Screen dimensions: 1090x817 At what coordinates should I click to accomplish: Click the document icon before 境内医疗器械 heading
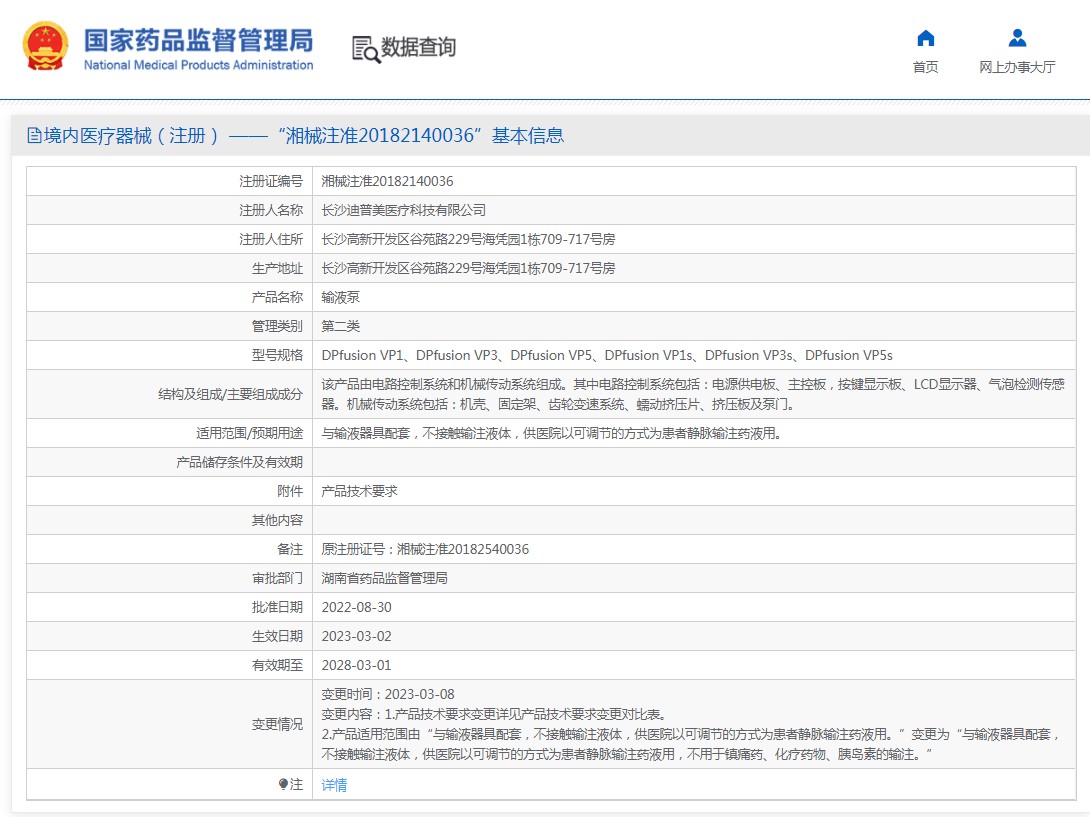(34, 136)
